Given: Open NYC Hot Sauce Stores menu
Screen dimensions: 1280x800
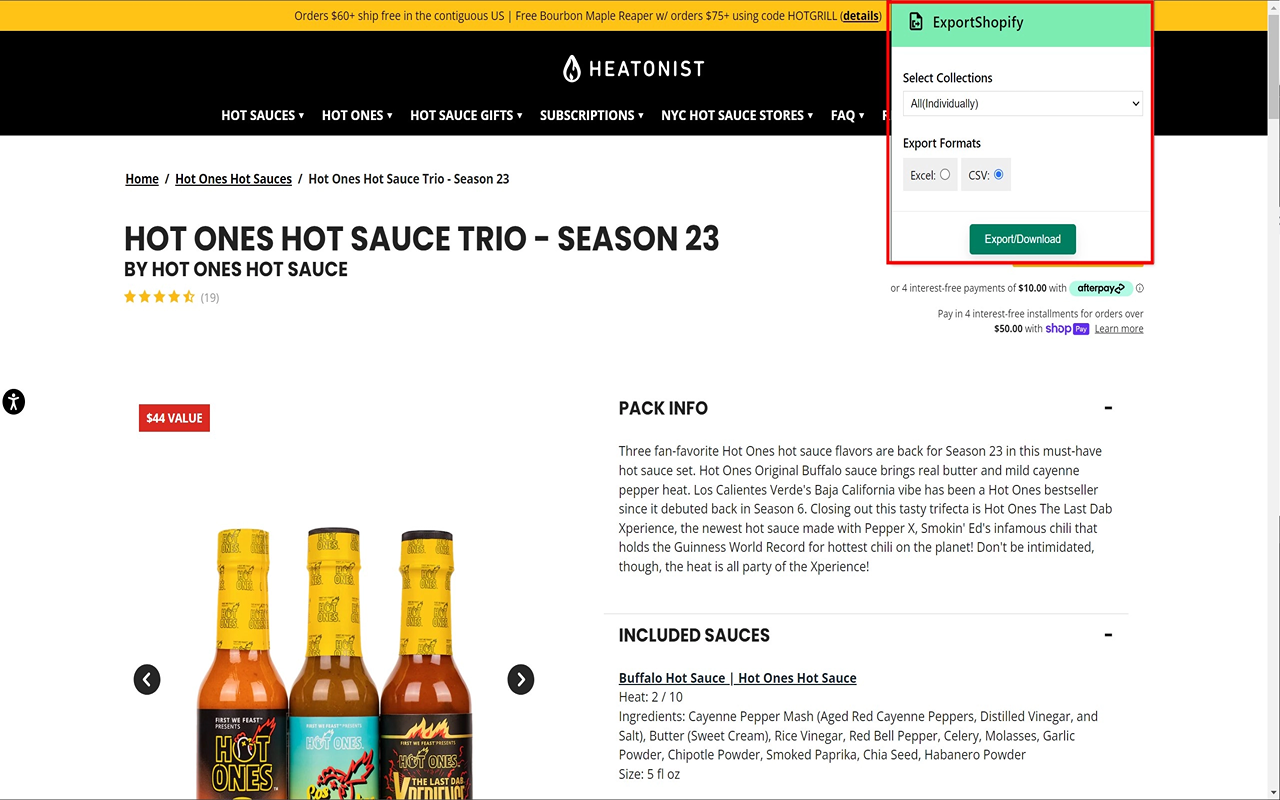Looking at the screenshot, I should coord(737,115).
